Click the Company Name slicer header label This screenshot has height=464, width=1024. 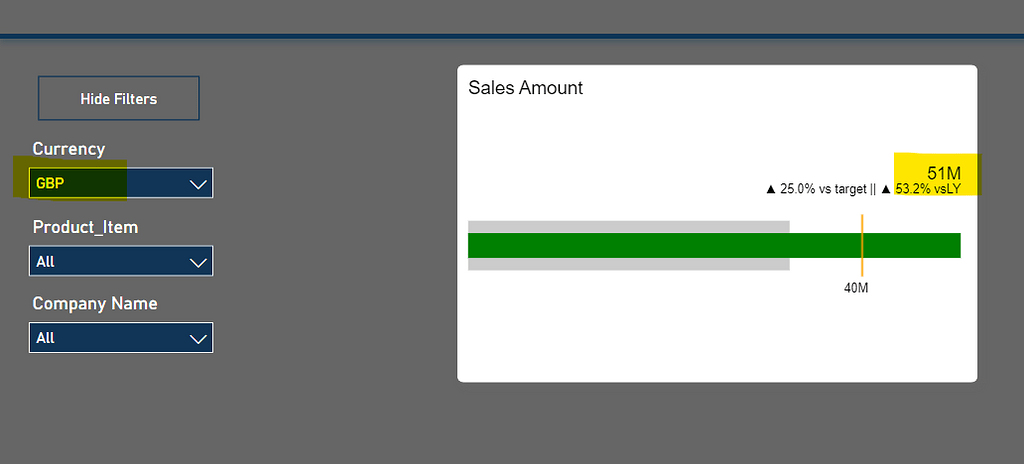(95, 303)
